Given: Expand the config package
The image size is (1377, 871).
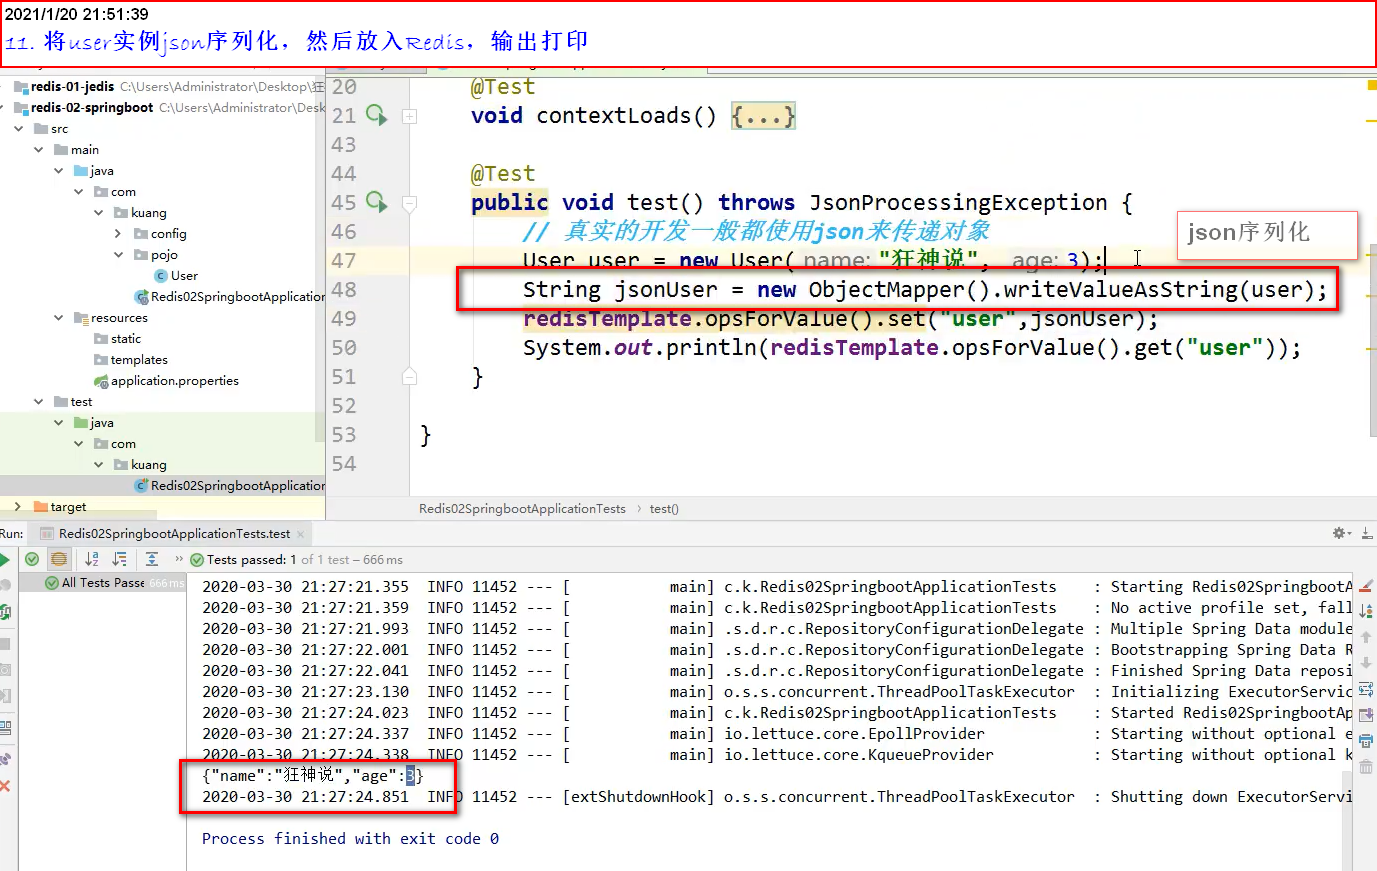Looking at the screenshot, I should click(118, 234).
